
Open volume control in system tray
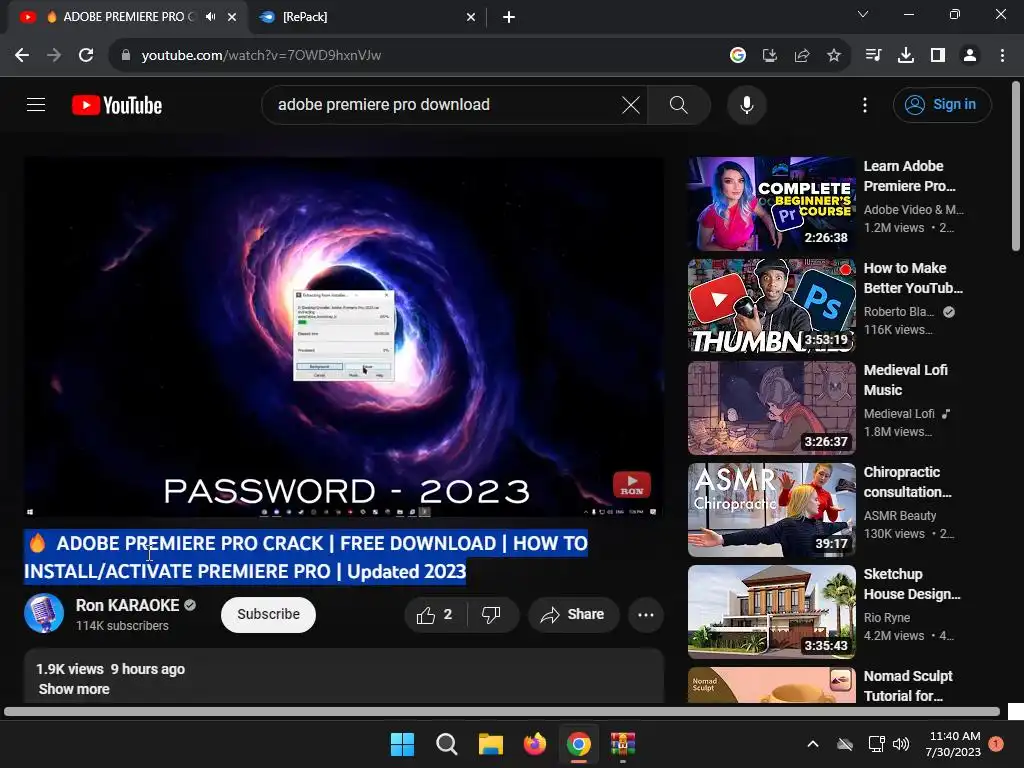click(901, 744)
